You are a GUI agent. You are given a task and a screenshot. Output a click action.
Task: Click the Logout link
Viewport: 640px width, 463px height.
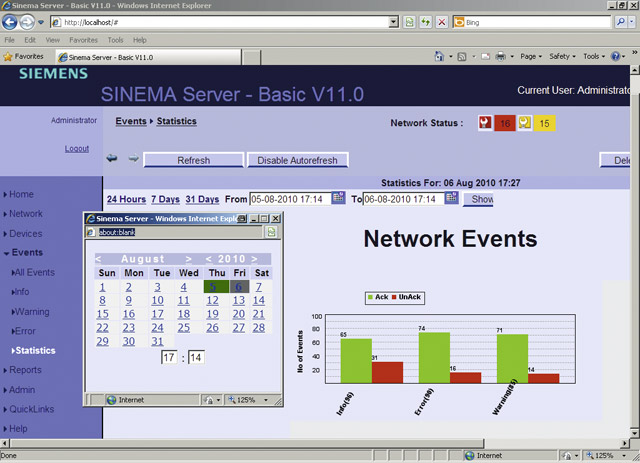click(x=77, y=148)
